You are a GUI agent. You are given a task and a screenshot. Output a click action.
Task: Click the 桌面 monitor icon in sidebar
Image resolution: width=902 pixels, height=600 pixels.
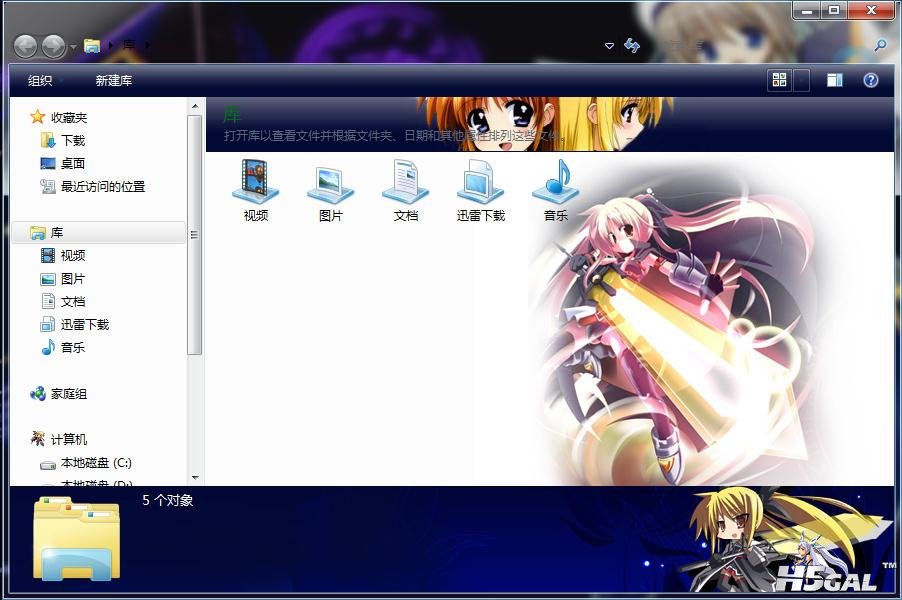click(x=48, y=163)
